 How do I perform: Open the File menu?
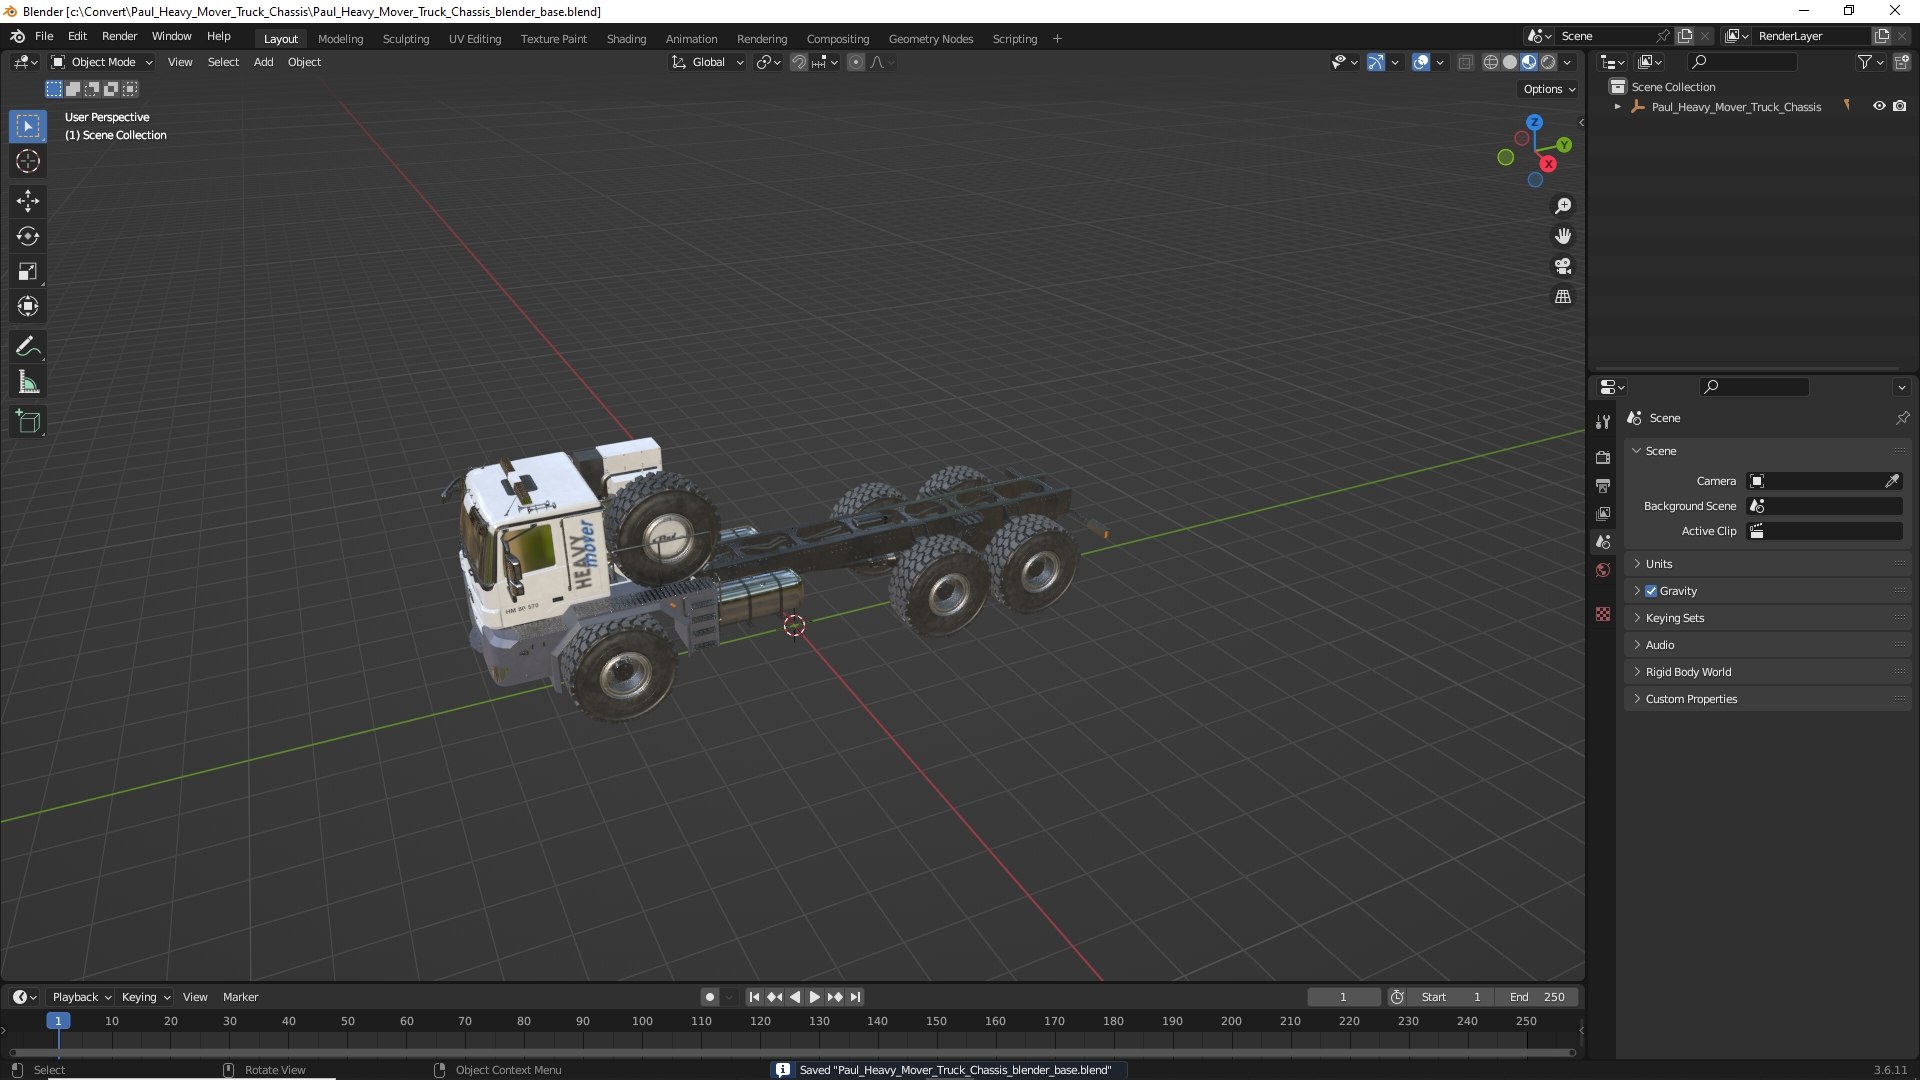point(44,36)
